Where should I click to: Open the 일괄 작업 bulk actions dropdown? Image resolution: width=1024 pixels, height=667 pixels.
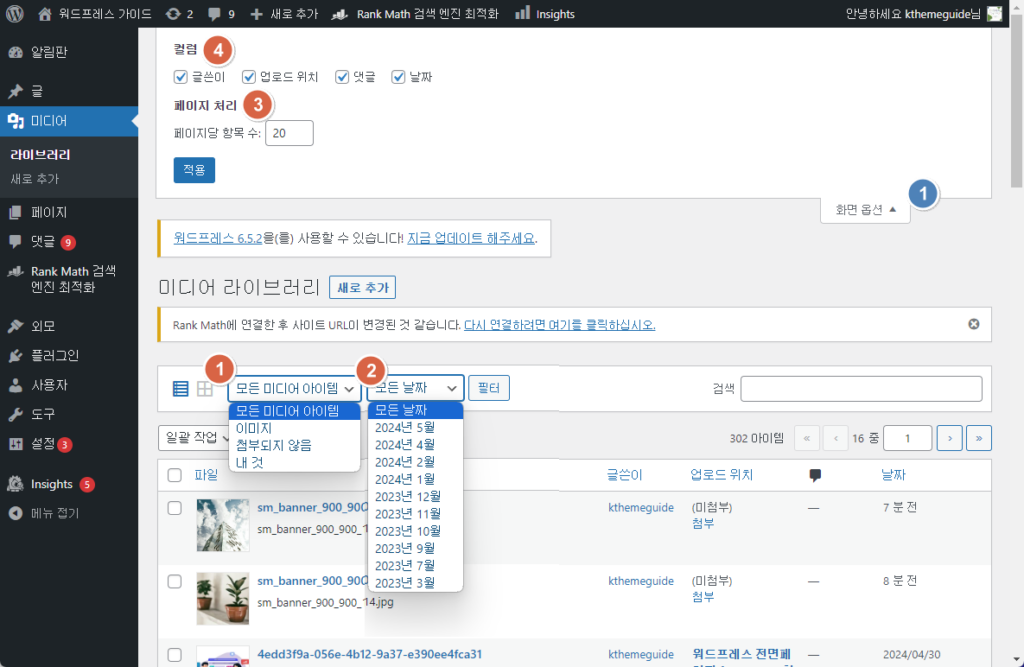(x=194, y=438)
